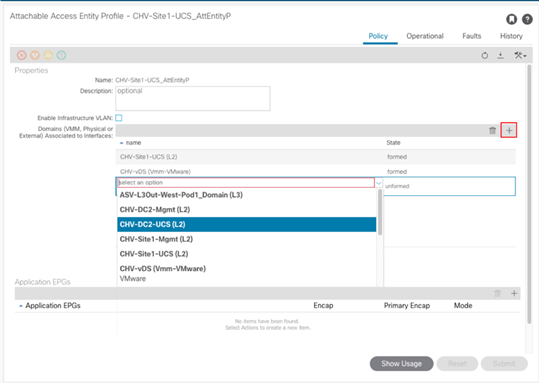Collapse the domain dropdown with its arrow
This screenshot has height=383, width=539.
pyautogui.click(x=378, y=183)
